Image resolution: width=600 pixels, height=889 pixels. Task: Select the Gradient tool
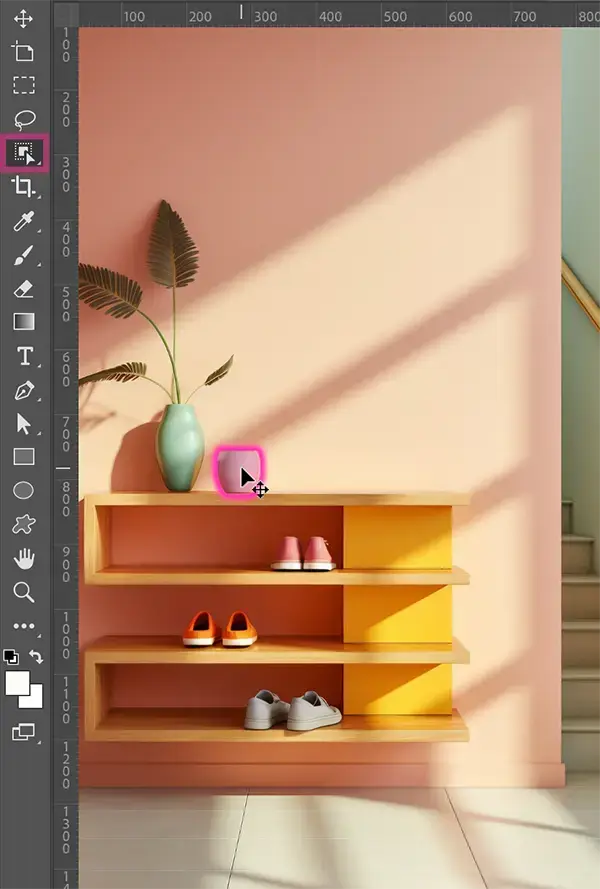click(x=24, y=322)
